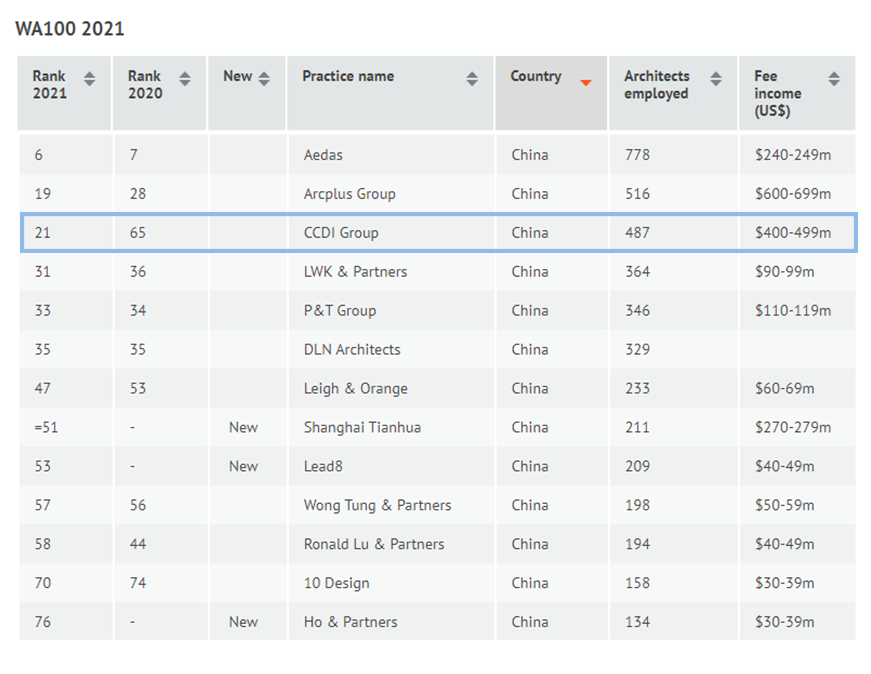The height and width of the screenshot is (674, 871).
Task: Sort by Practice name arrows
Action: point(472,79)
